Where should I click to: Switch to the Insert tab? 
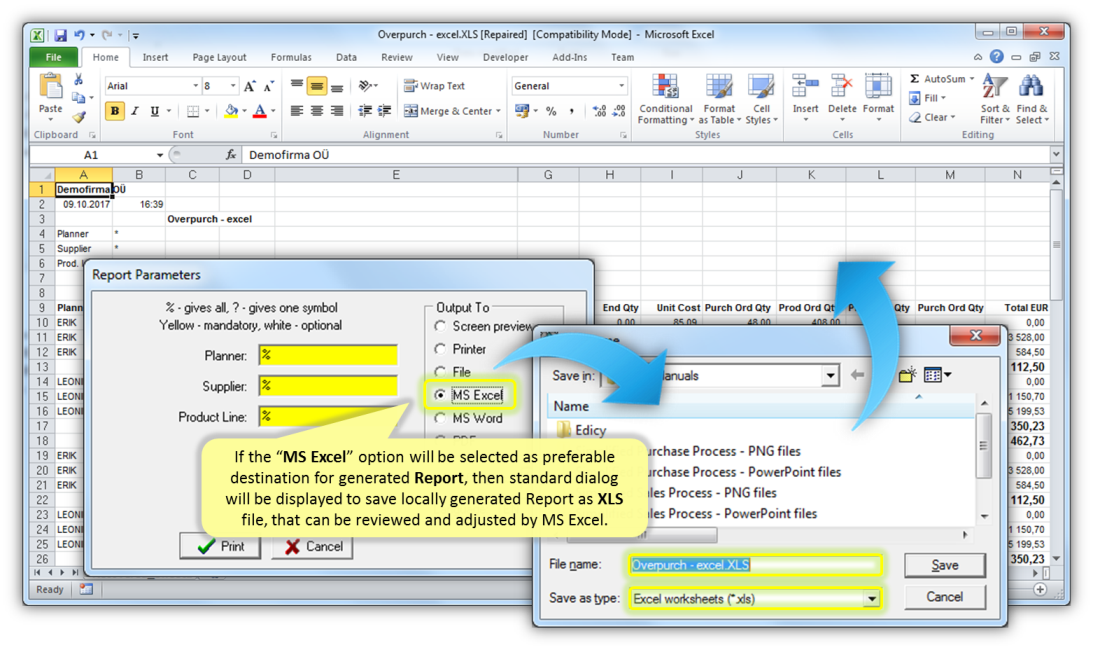pyautogui.click(x=155, y=57)
